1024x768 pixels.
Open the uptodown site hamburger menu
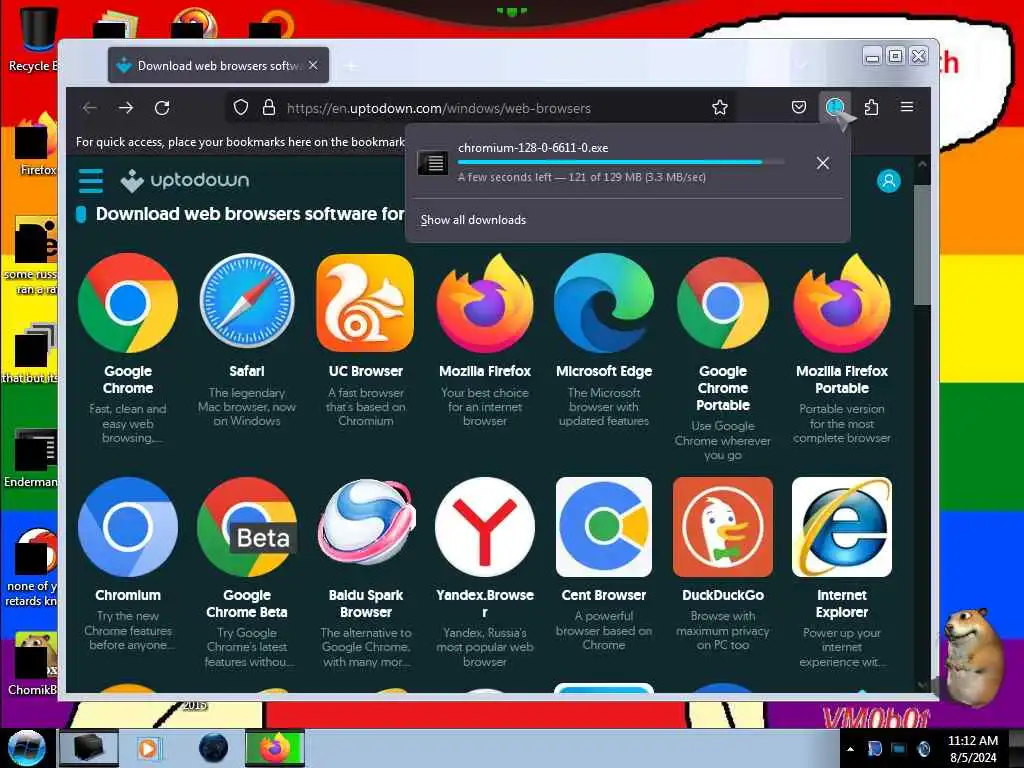point(91,181)
